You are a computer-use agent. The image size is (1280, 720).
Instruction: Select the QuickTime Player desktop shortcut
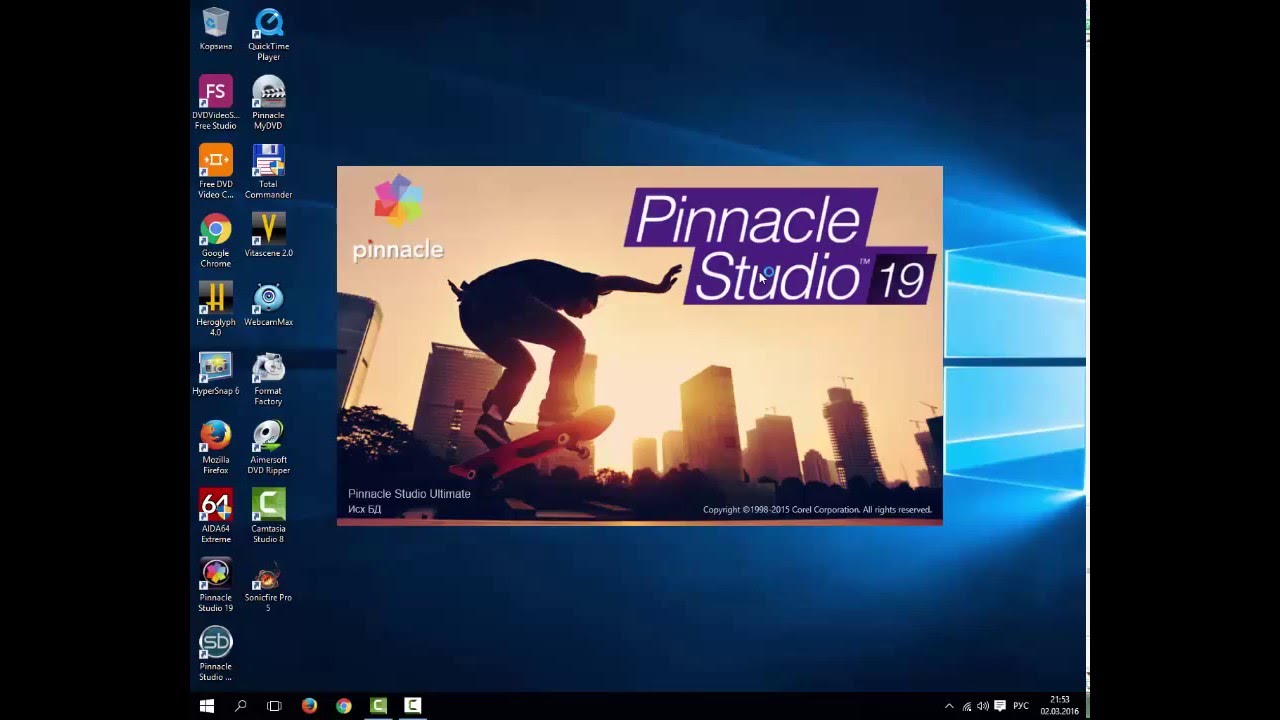[x=268, y=34]
